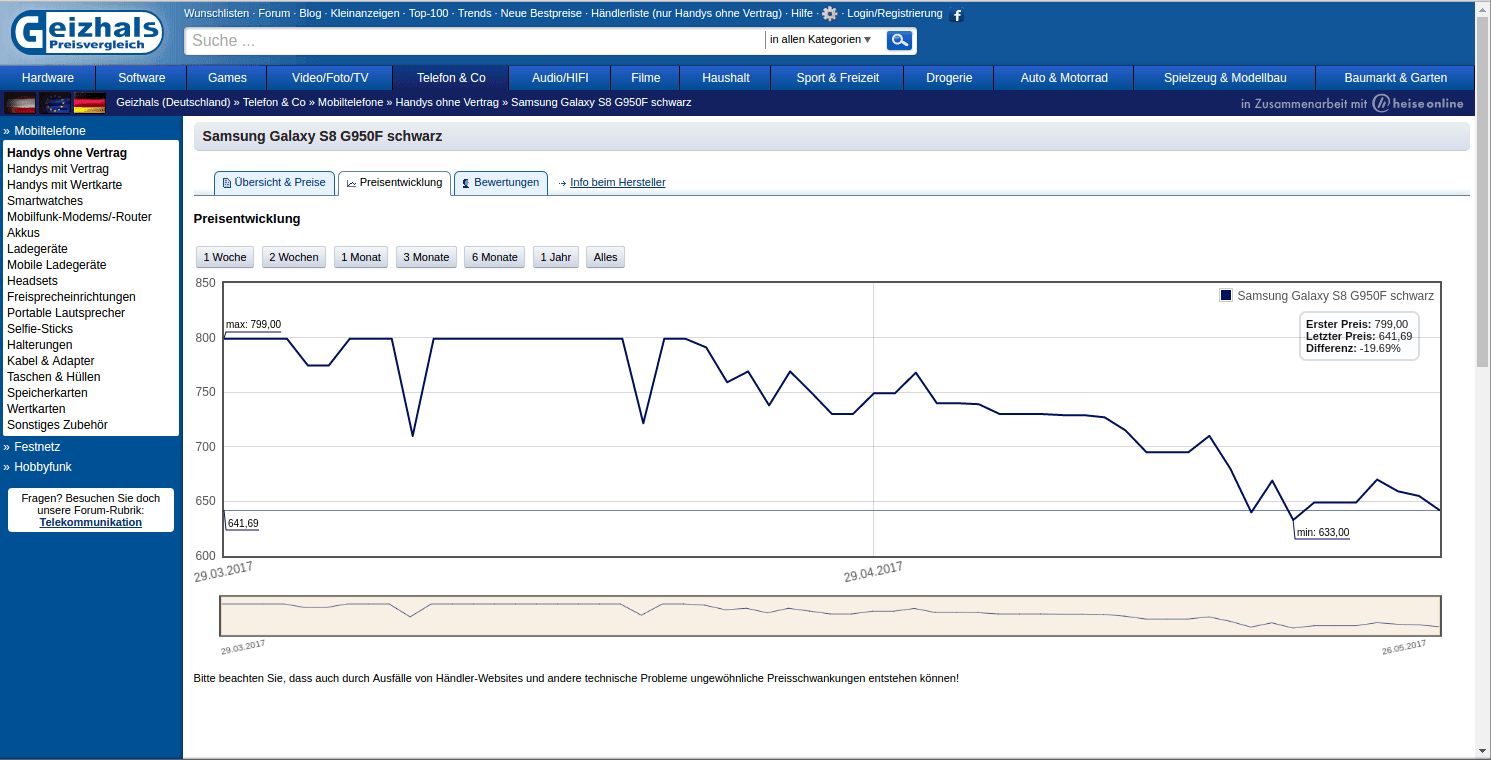
Task: Open the Drogerie category menu
Action: (x=949, y=78)
